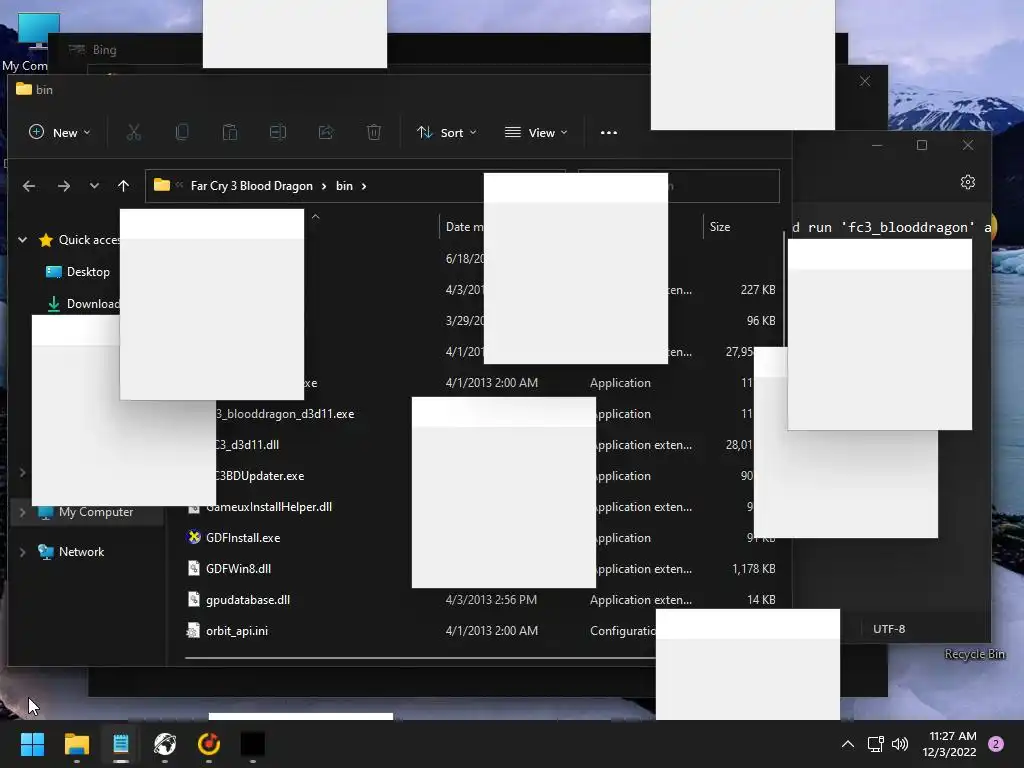Click the GDFInstall.exe file icon
1024x768 pixels.
pyautogui.click(x=194, y=537)
